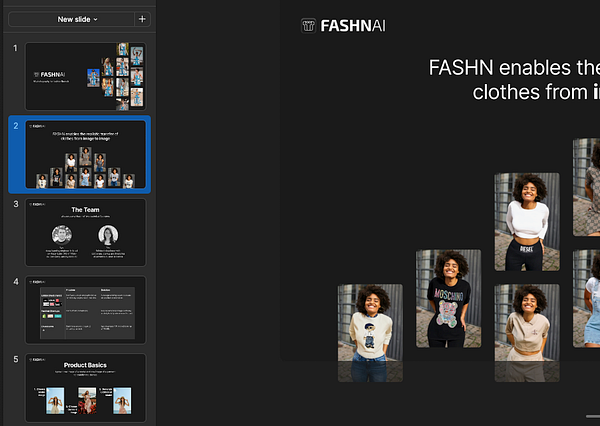Select the photo with beige polo shirt

[x=527, y=333]
